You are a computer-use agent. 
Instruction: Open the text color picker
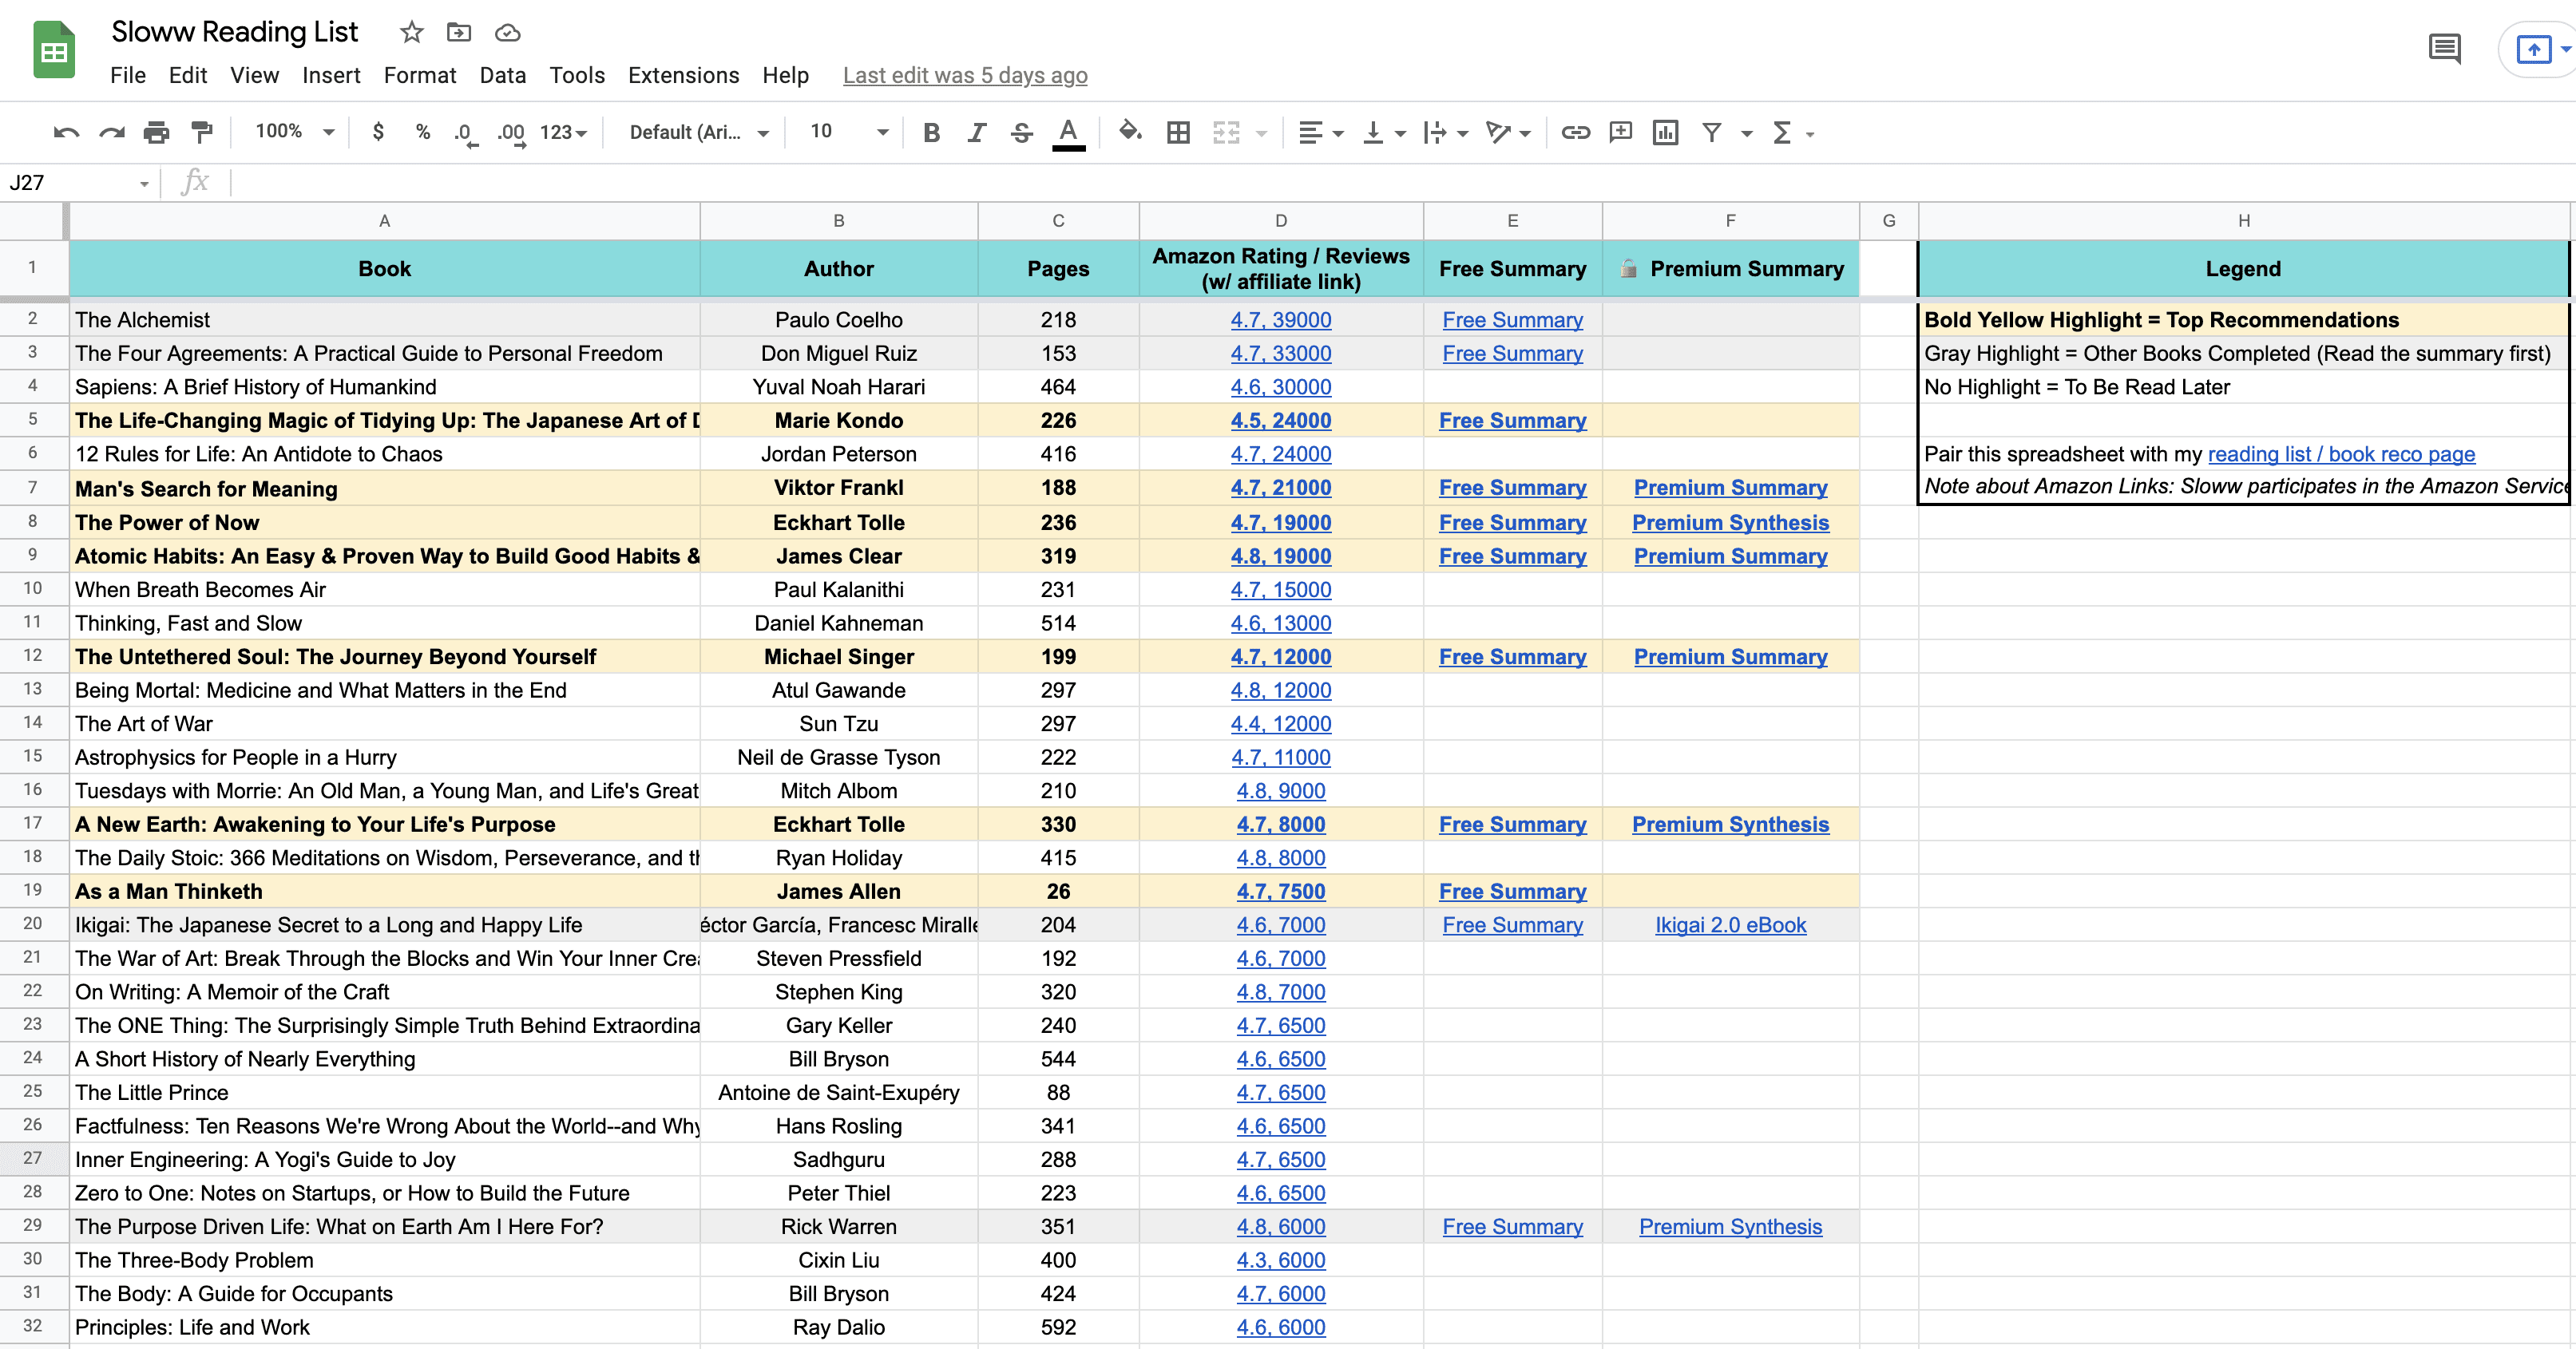coord(1068,132)
